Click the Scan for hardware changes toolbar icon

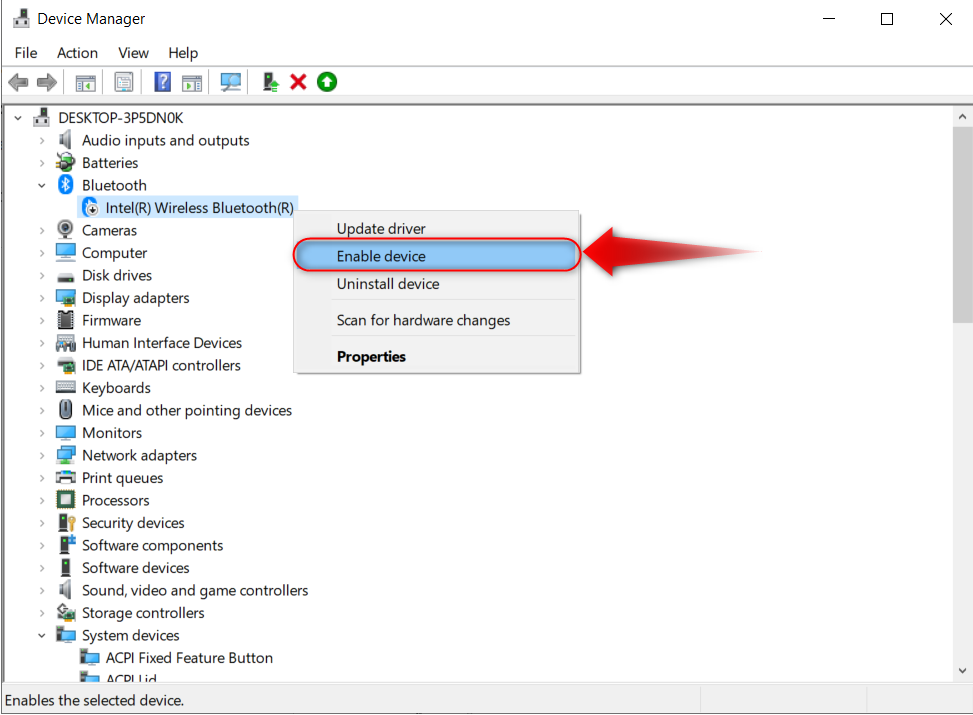click(231, 82)
